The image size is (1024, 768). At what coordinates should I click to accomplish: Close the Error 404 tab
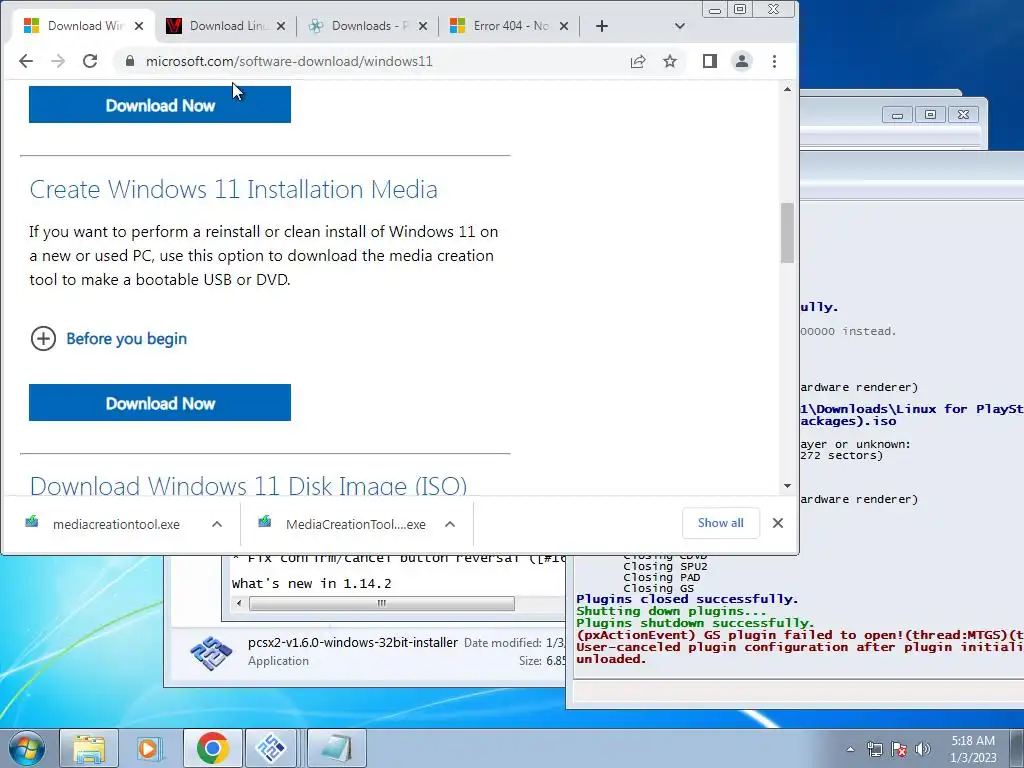click(564, 26)
